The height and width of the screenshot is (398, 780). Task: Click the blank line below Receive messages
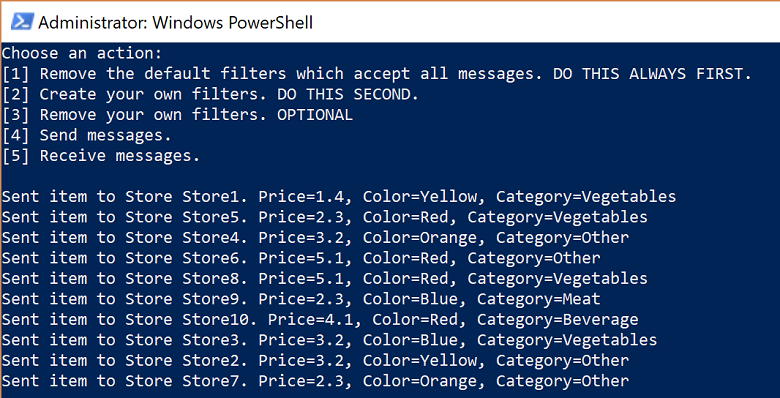pyautogui.click(x=390, y=176)
